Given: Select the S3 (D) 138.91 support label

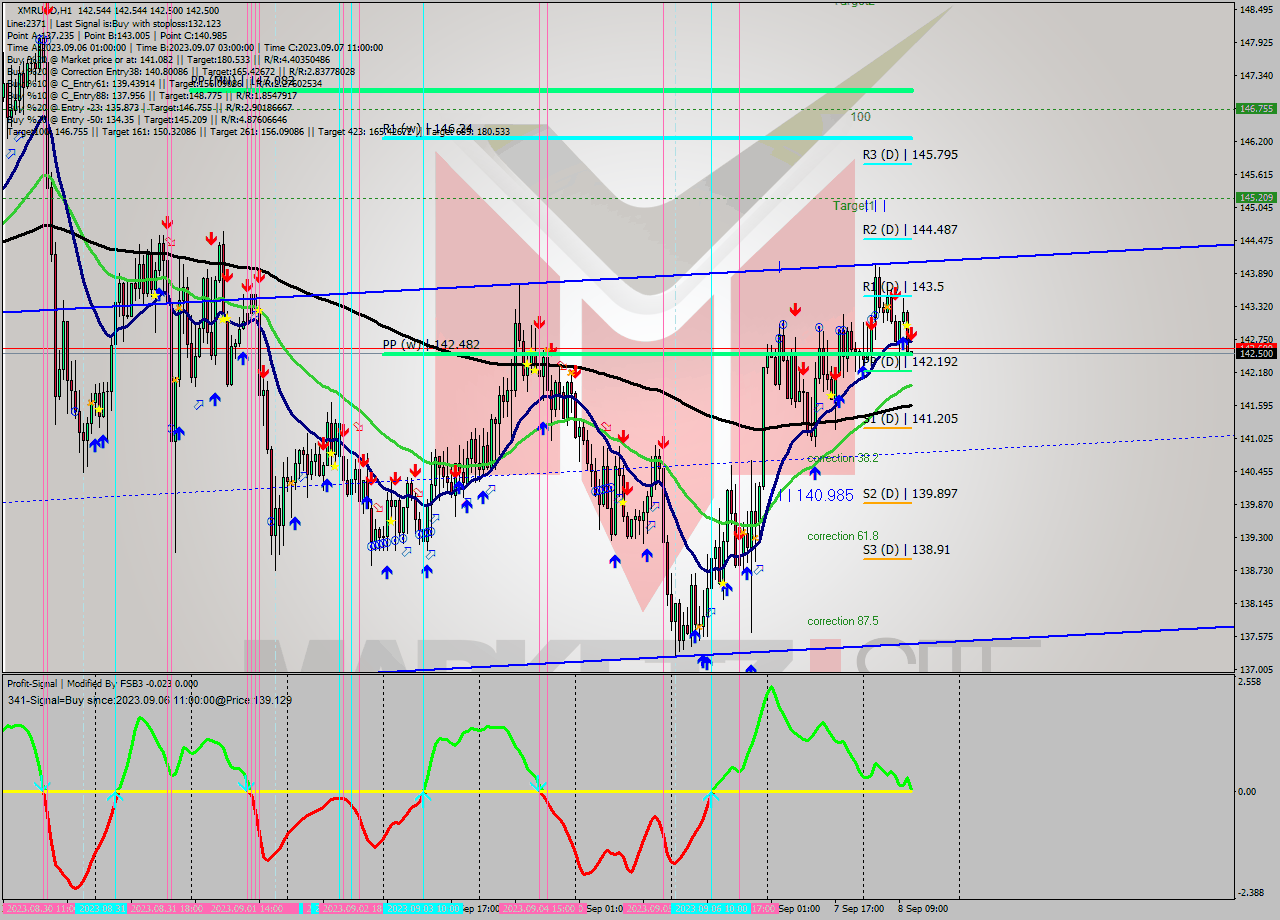Looking at the screenshot, I should 892,550.
